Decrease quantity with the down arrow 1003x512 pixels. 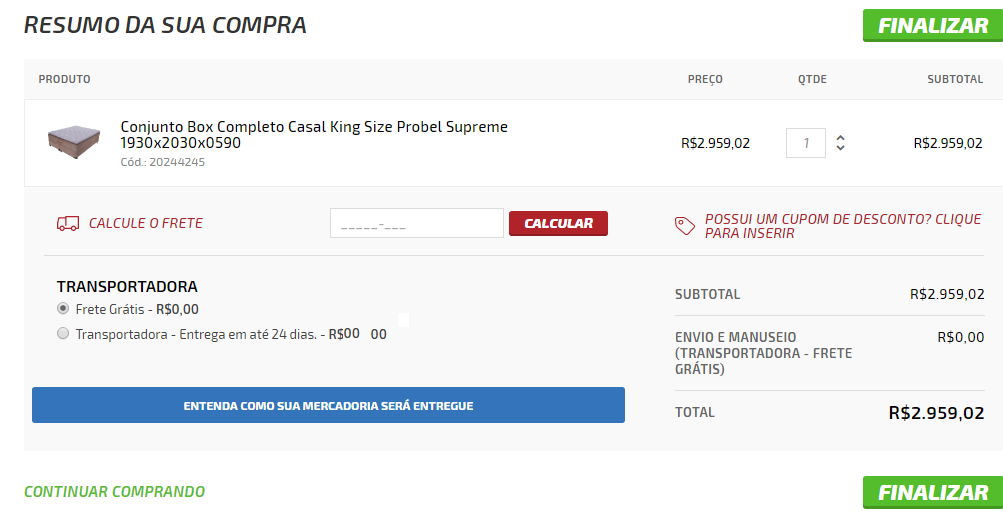coord(840,148)
